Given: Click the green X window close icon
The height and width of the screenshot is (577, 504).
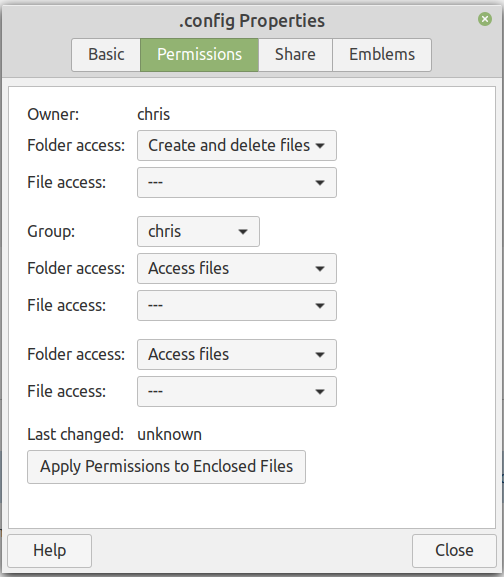Looking at the screenshot, I should [x=485, y=19].
